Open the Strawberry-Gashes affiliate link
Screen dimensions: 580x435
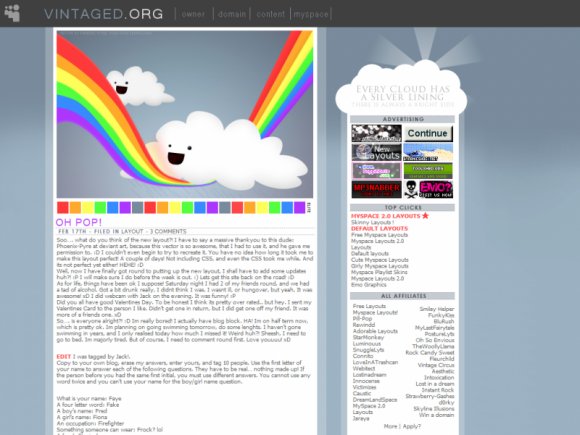[x=430, y=397]
